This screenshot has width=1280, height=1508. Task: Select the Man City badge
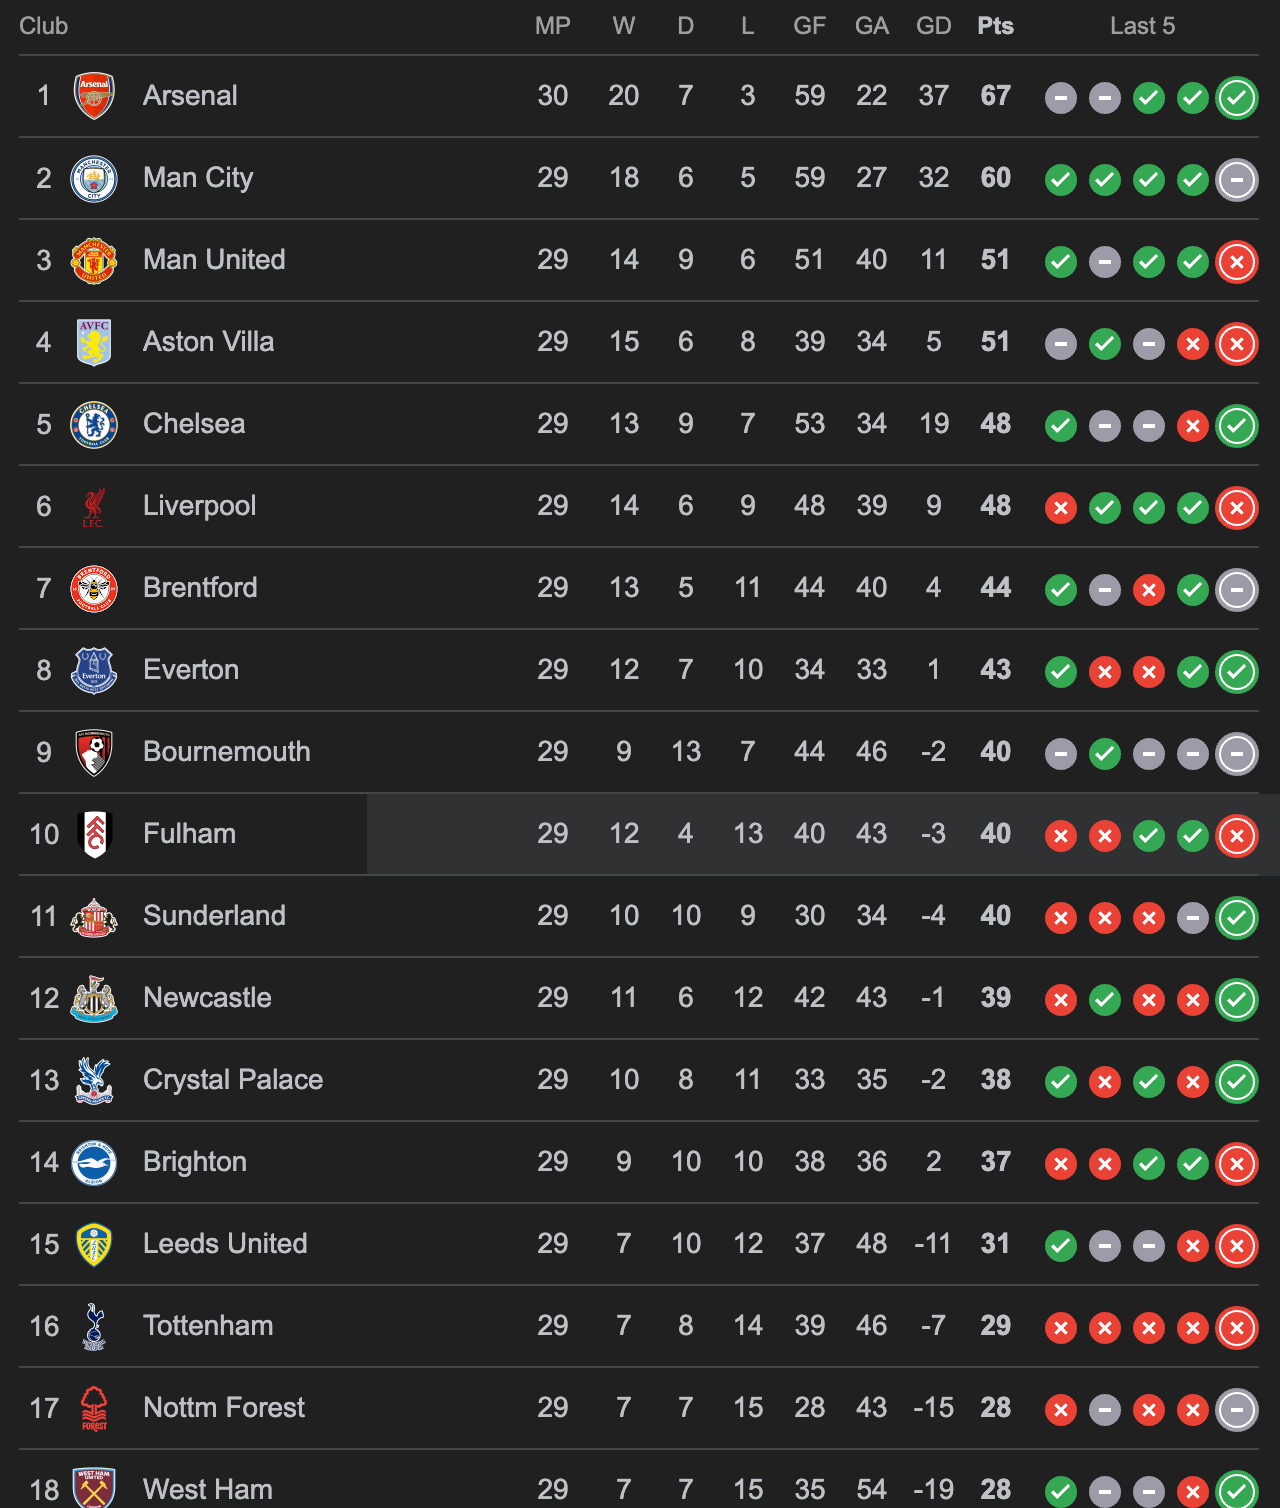pos(95,178)
